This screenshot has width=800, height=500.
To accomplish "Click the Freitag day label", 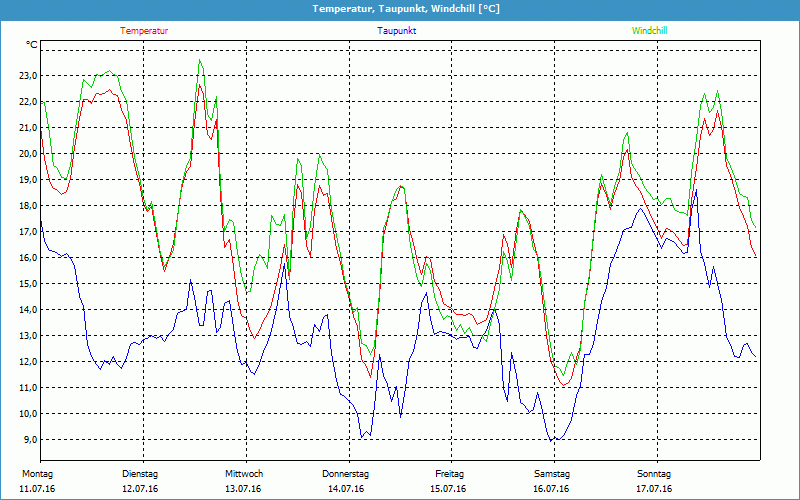I will tap(449, 474).
